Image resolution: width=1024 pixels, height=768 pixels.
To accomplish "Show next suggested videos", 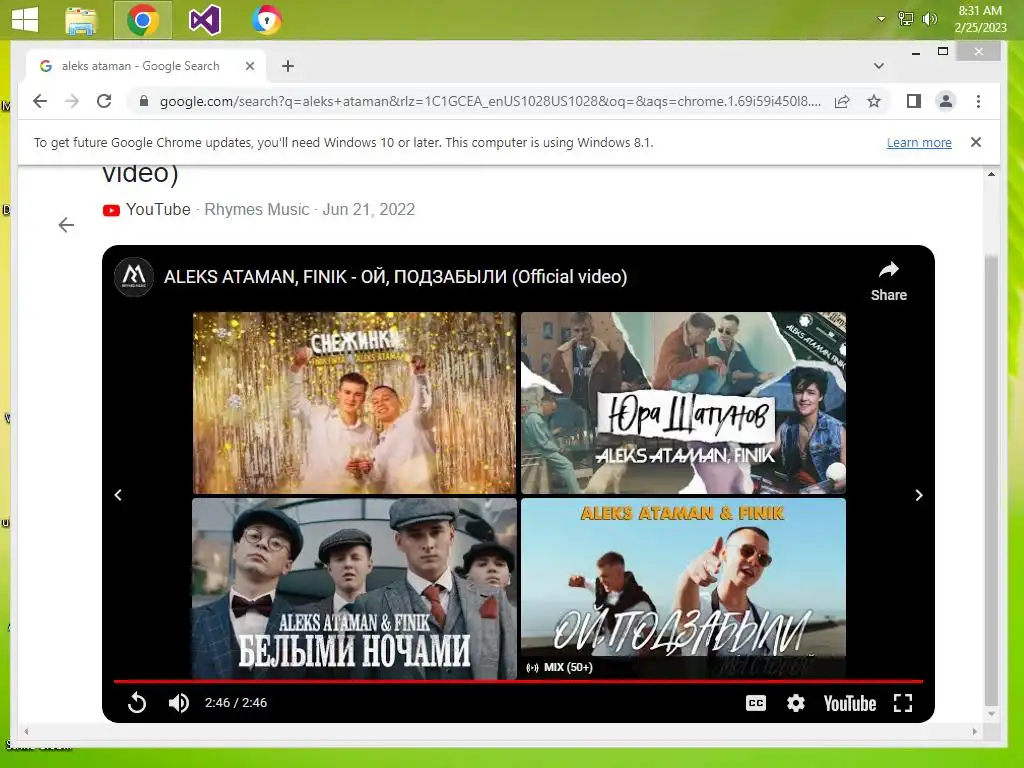I will 918,495.
